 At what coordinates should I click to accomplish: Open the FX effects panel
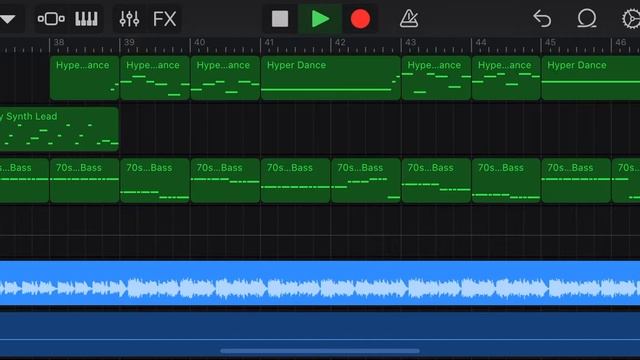[x=164, y=19]
